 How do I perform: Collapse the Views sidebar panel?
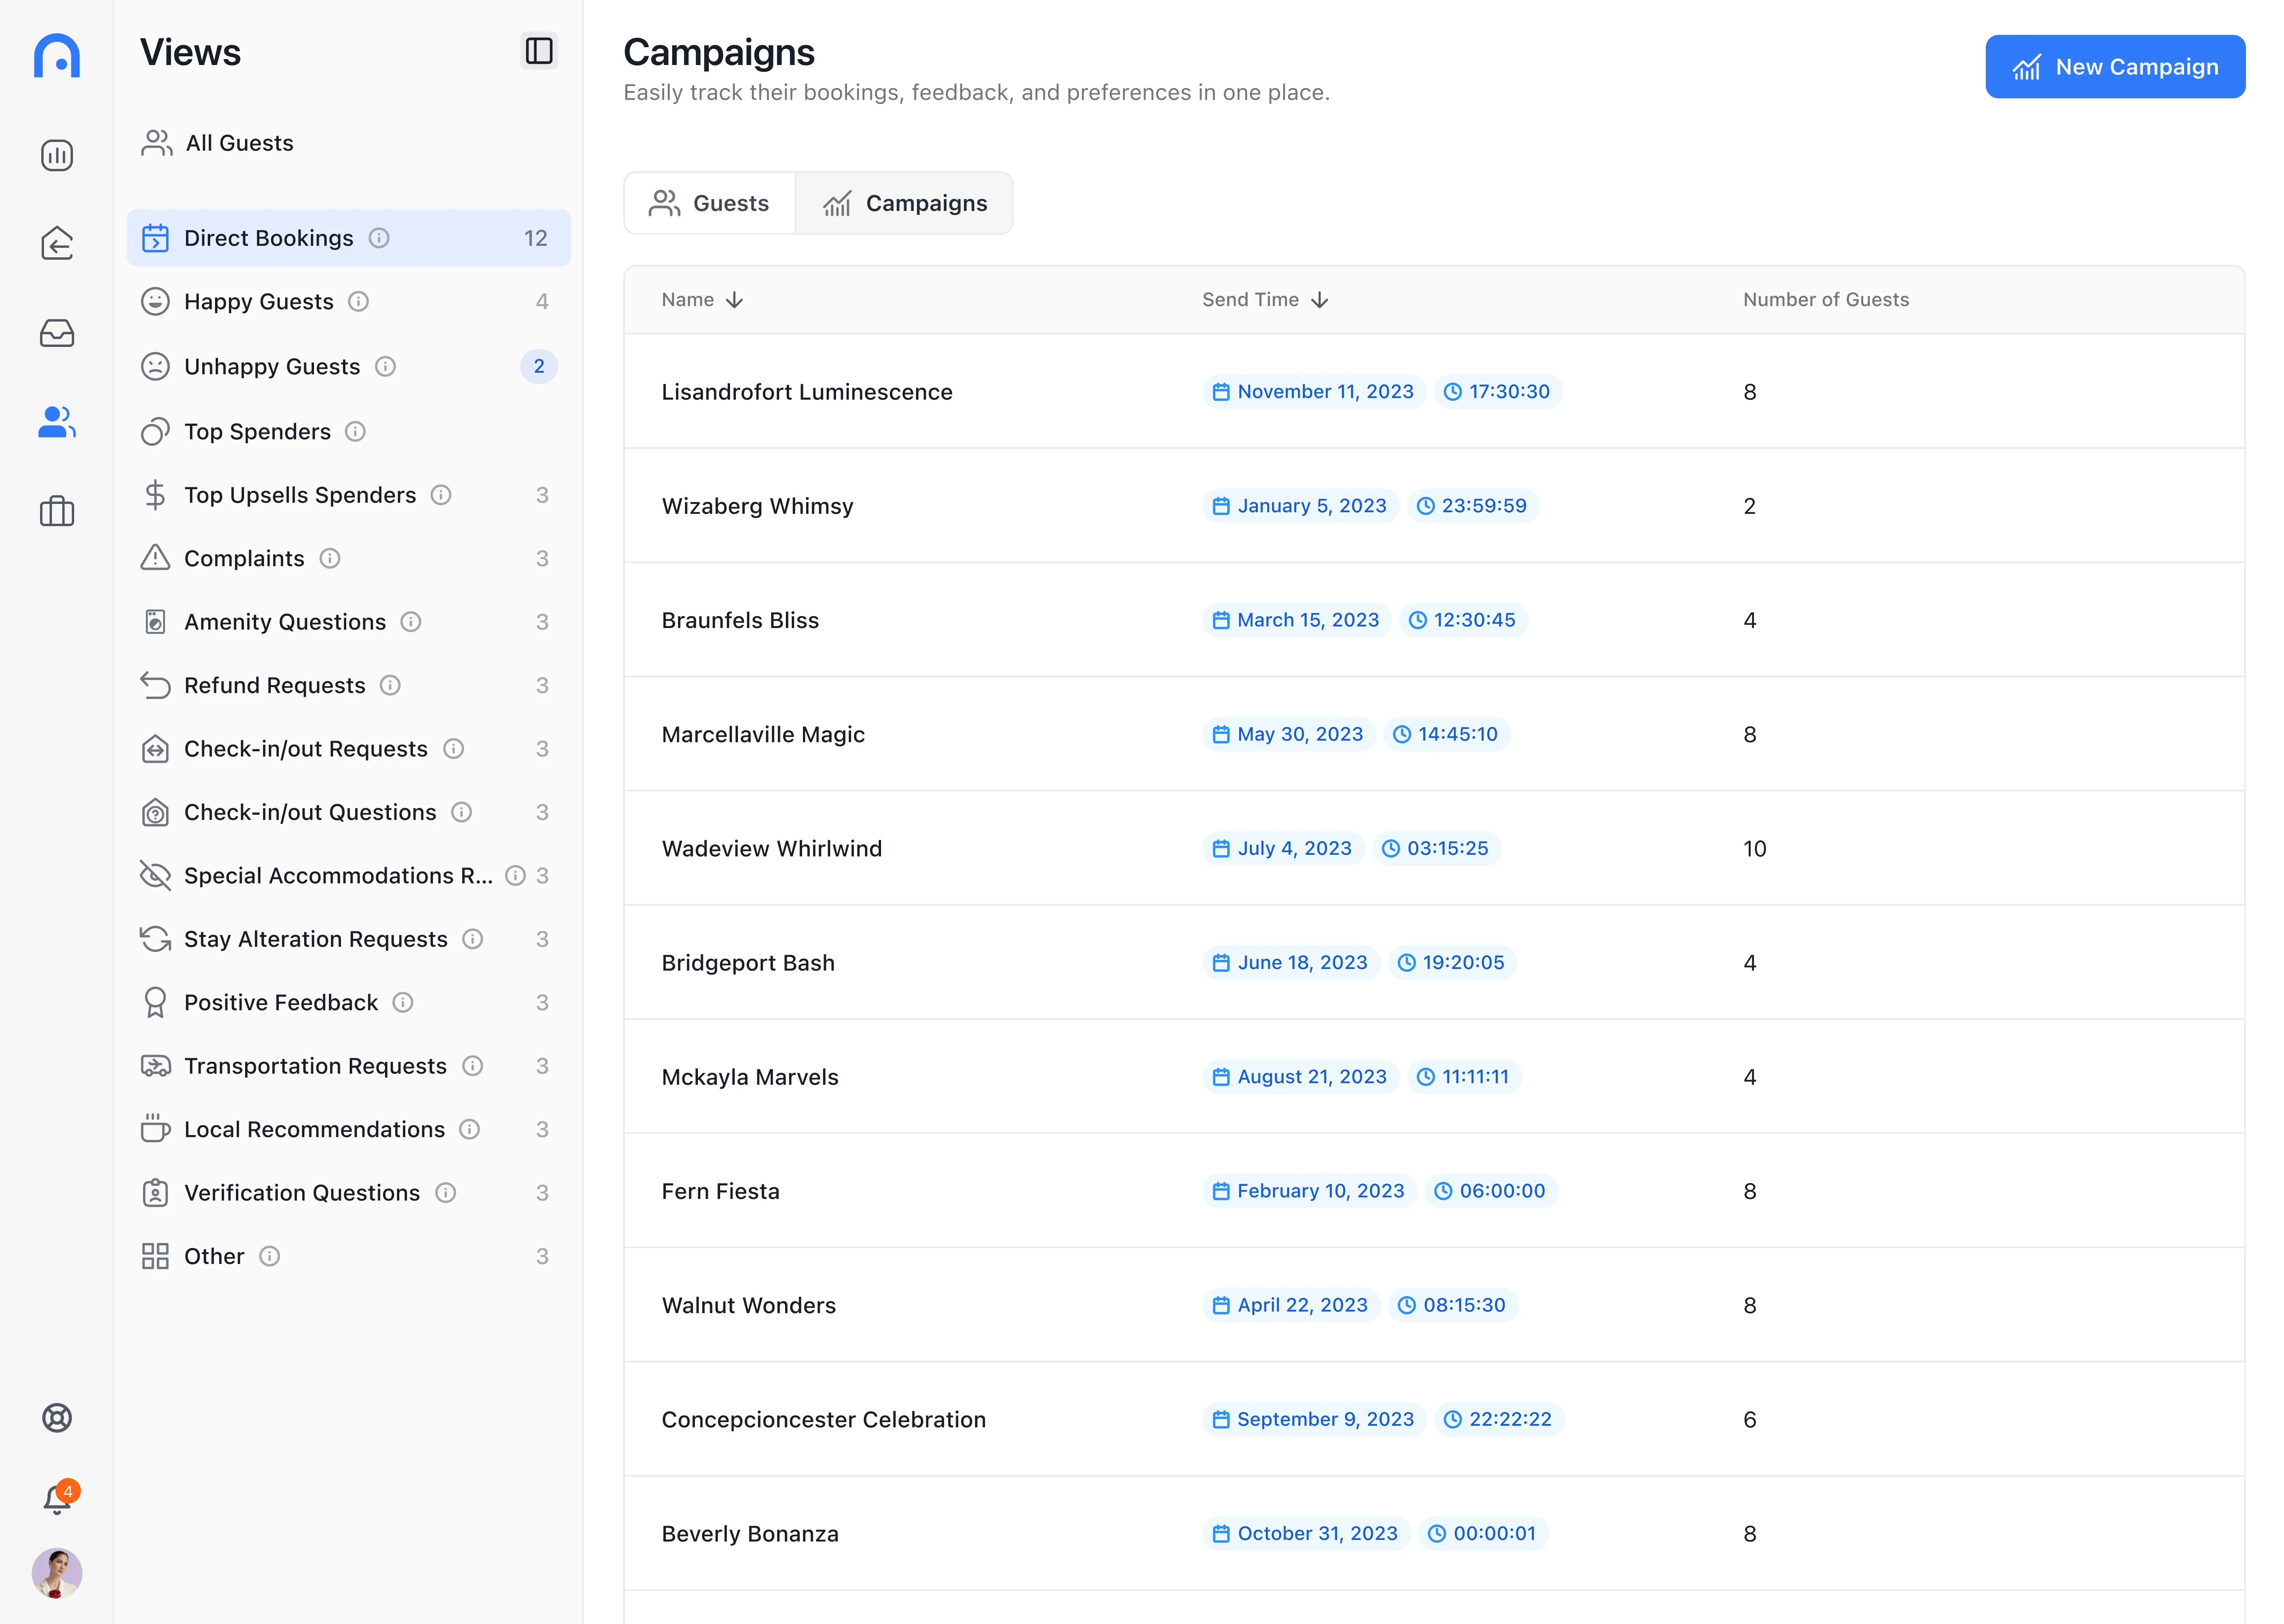point(539,51)
